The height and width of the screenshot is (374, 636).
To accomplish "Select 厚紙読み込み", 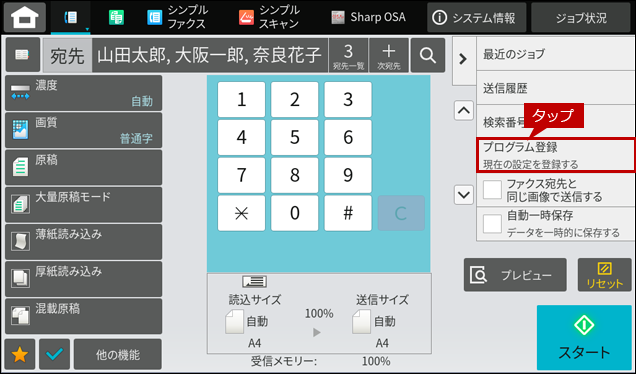I will [x=84, y=279].
